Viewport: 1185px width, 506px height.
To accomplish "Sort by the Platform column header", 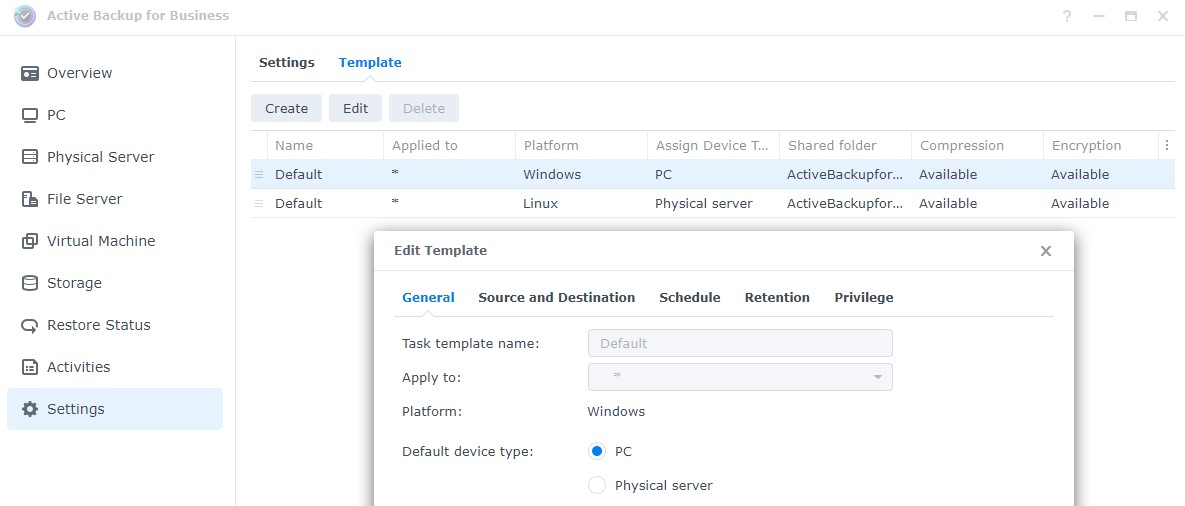I will [x=581, y=146].
